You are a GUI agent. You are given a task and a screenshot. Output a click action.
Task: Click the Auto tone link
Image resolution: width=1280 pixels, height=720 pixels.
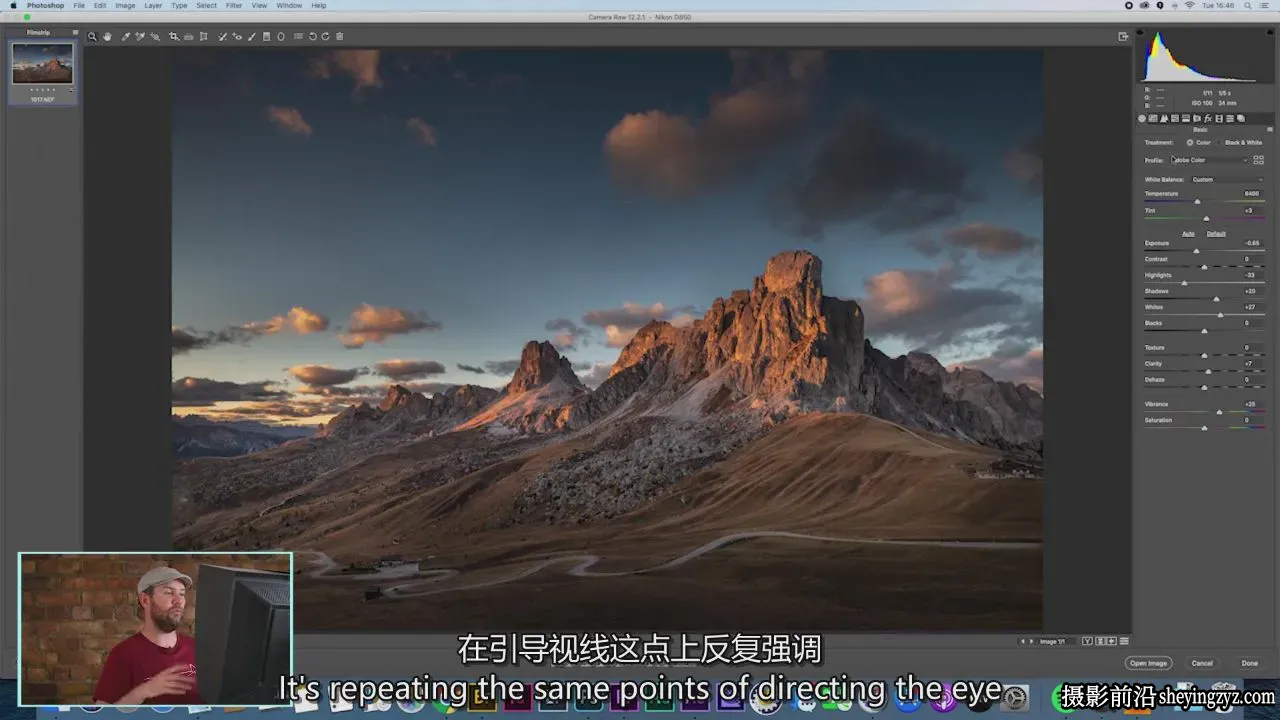(1188, 234)
